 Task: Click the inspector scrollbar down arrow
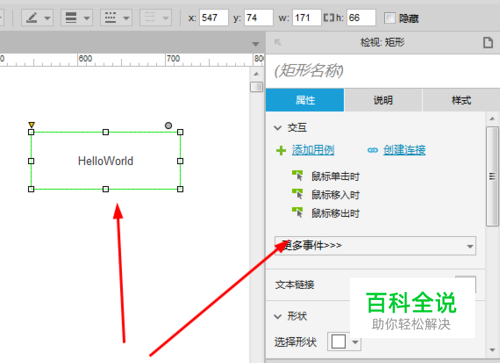pos(493,350)
